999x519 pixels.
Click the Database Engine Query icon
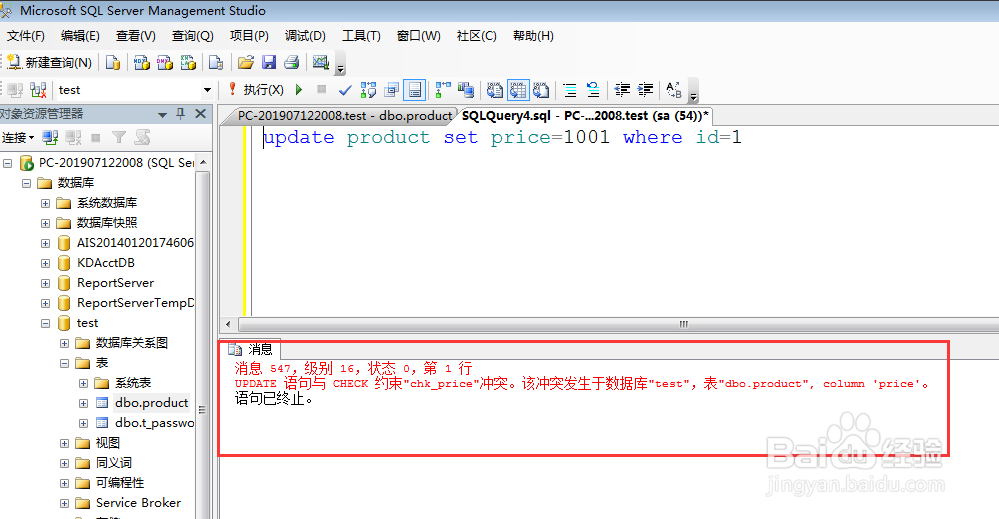(x=113, y=62)
